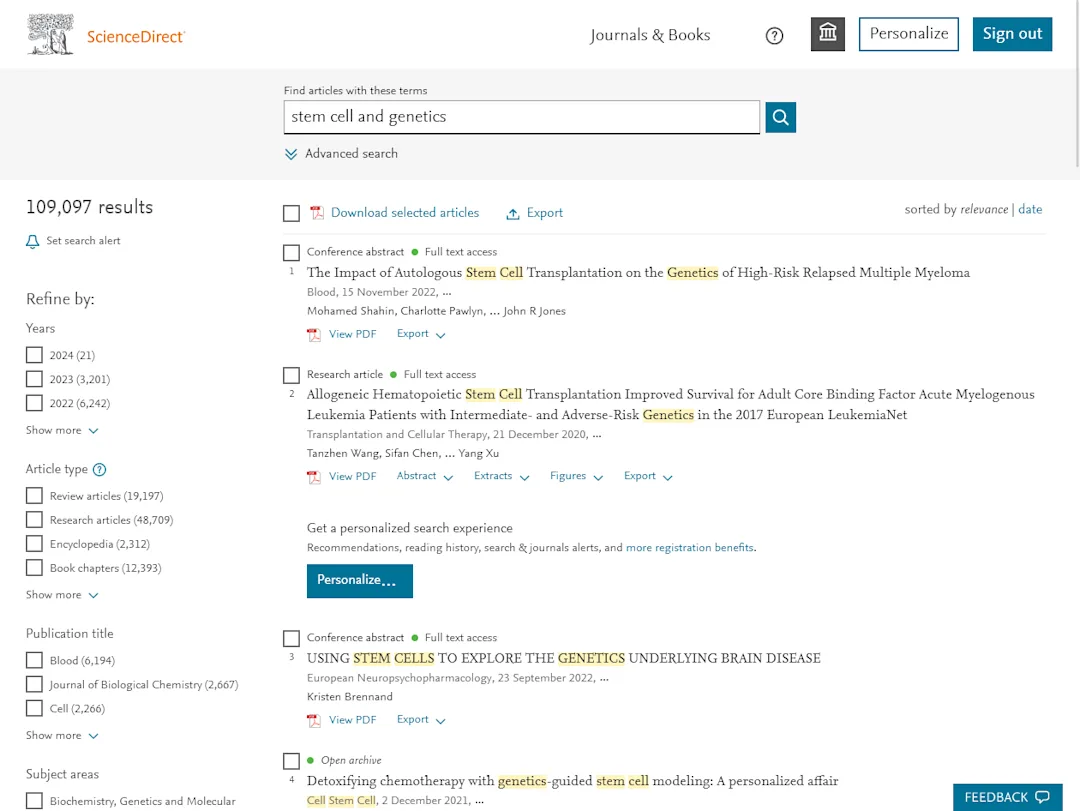Open the more registration benefits link

[689, 548]
